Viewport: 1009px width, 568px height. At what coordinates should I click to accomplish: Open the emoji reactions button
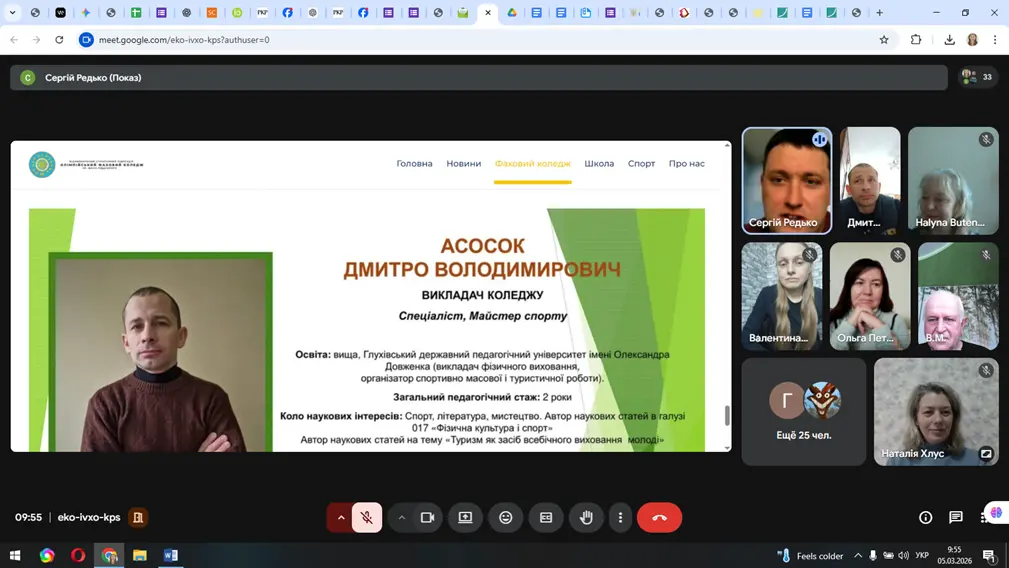pos(506,517)
